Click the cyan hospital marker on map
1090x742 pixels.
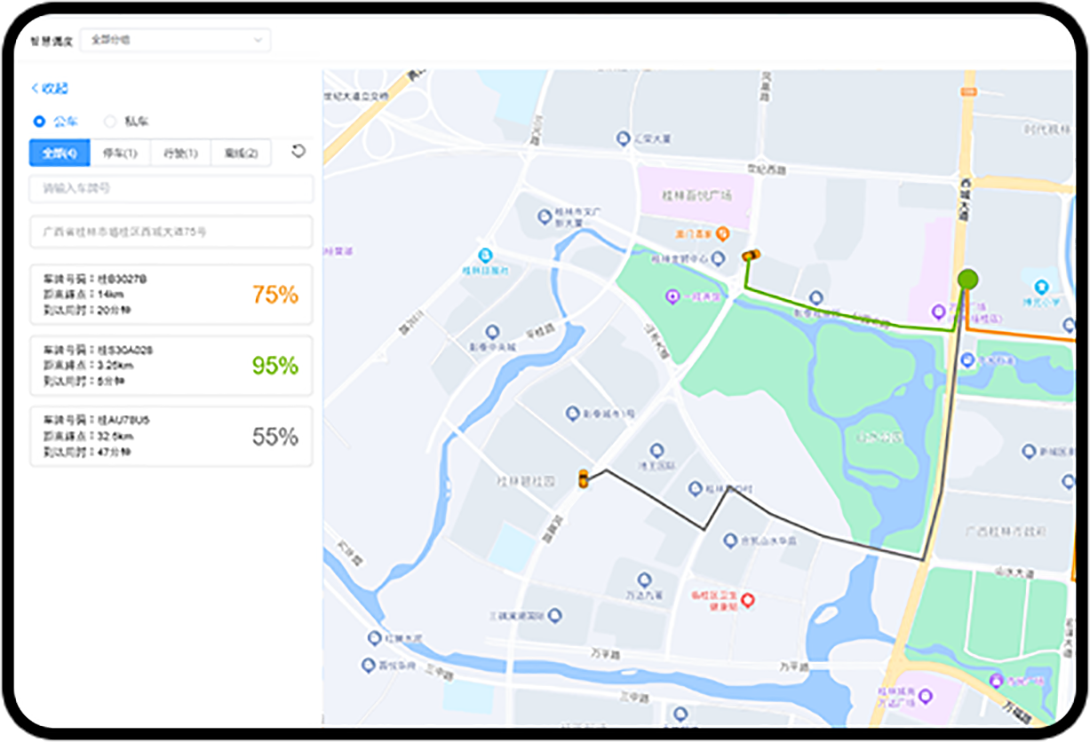tap(485, 255)
